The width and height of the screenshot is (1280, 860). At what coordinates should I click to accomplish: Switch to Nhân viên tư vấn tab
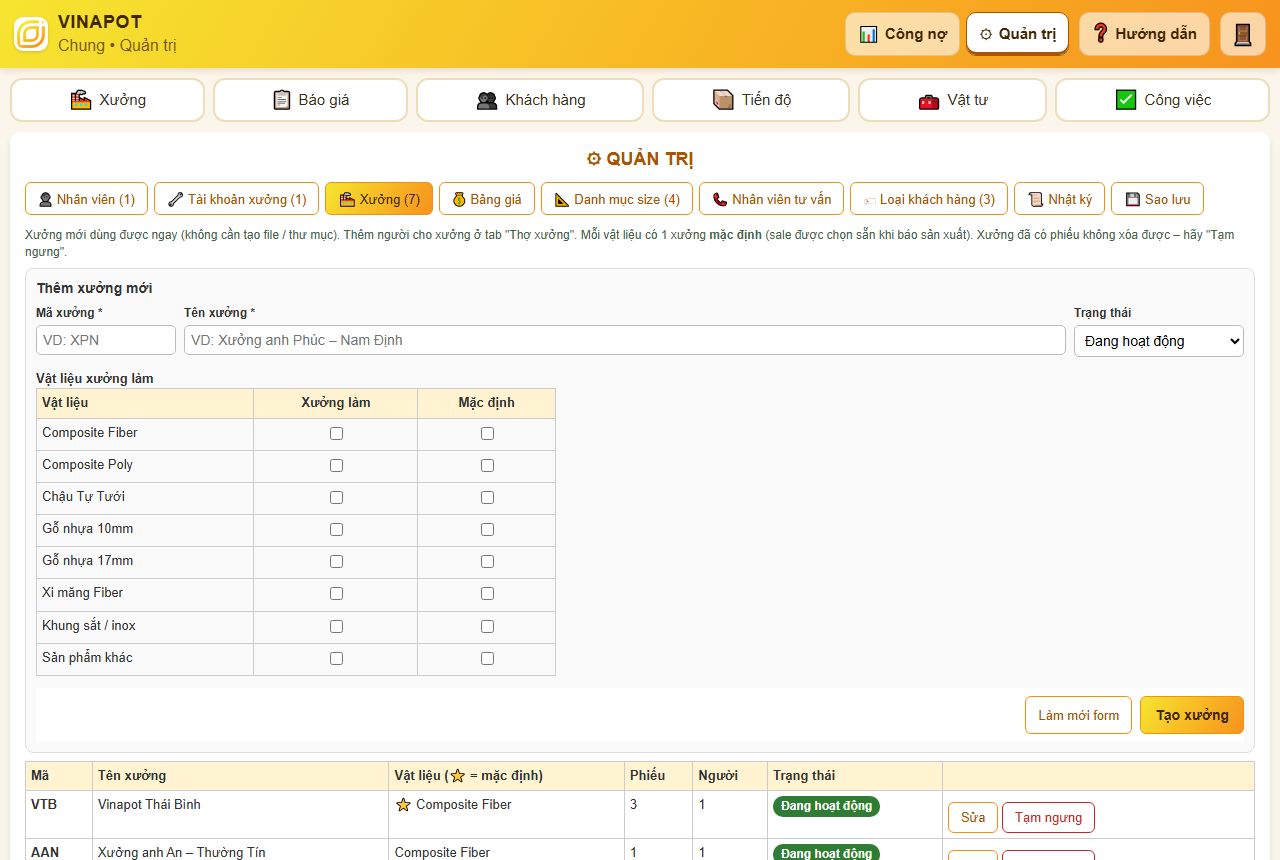point(771,199)
